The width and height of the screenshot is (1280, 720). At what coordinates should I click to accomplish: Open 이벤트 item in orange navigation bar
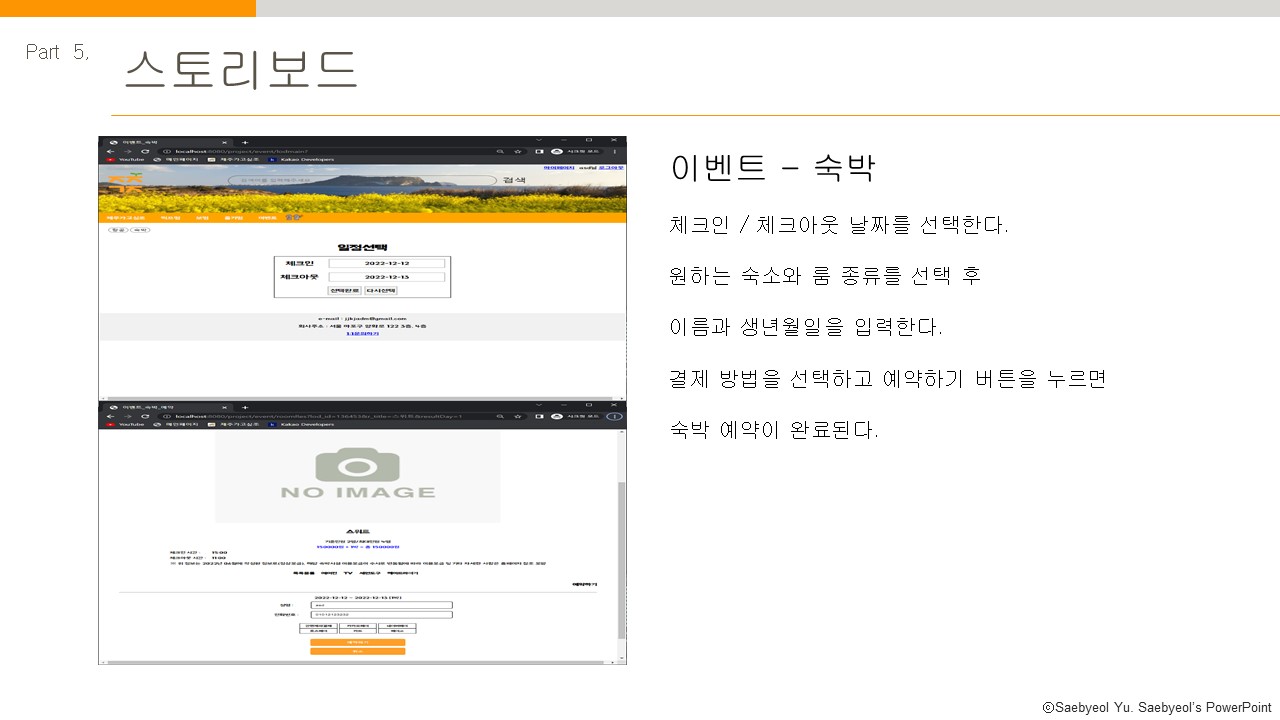pyautogui.click(x=267, y=218)
